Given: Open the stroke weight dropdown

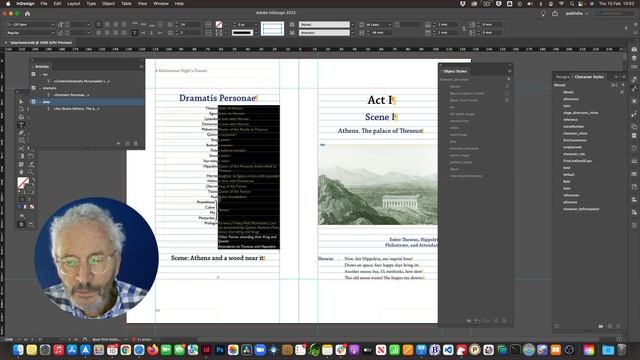Looking at the screenshot, I should pyautogui.click(x=256, y=24).
